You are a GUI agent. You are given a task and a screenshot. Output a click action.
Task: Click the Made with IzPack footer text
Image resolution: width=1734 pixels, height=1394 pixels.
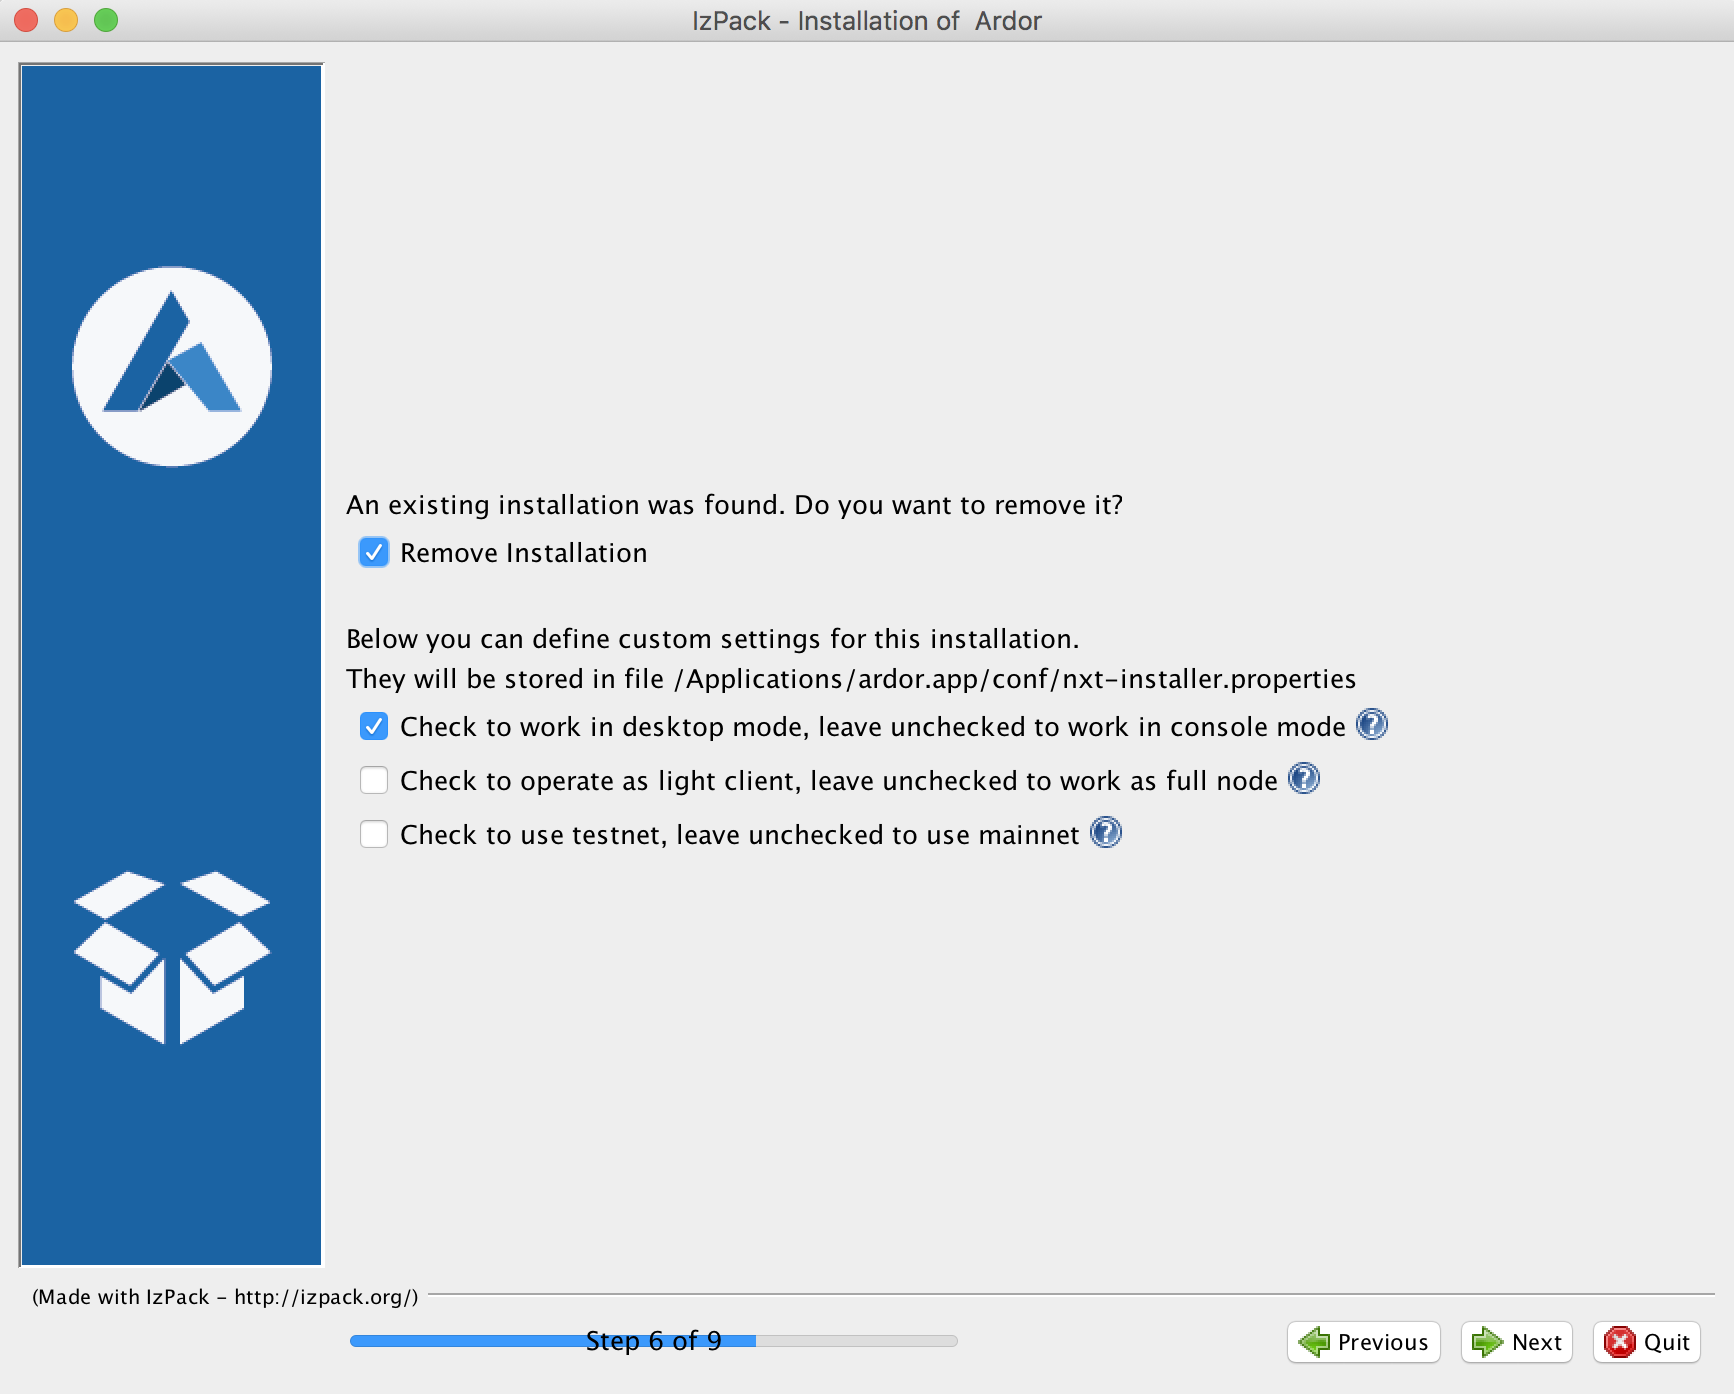pyautogui.click(x=225, y=1297)
